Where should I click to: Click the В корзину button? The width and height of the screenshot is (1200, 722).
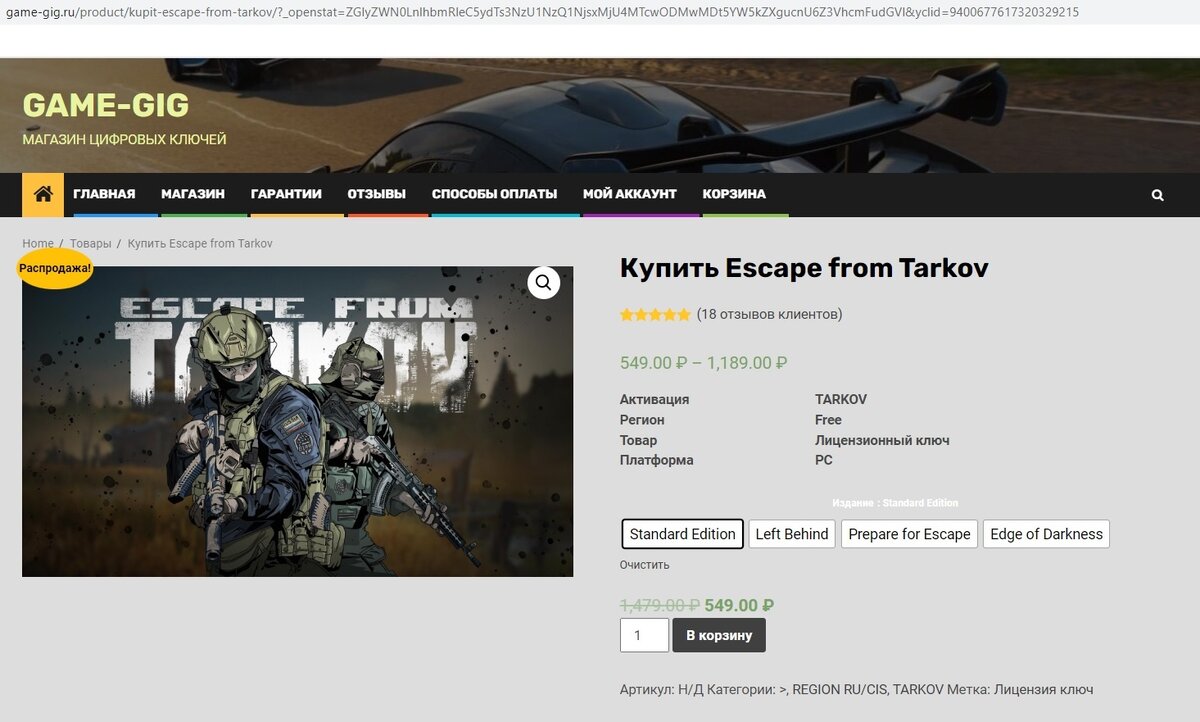pos(719,635)
